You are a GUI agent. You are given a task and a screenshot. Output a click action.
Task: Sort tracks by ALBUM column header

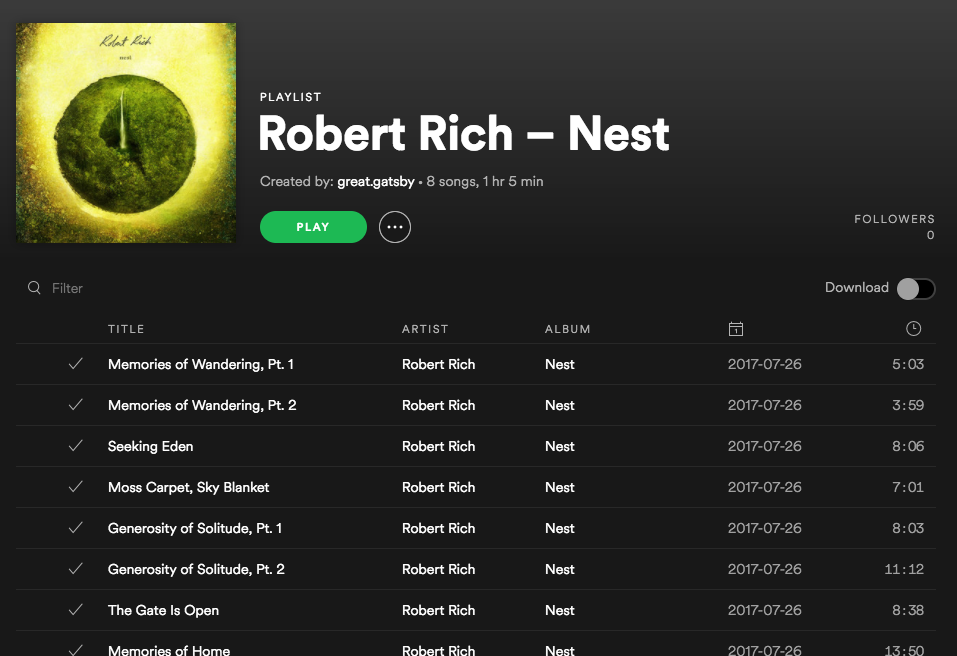[568, 329]
